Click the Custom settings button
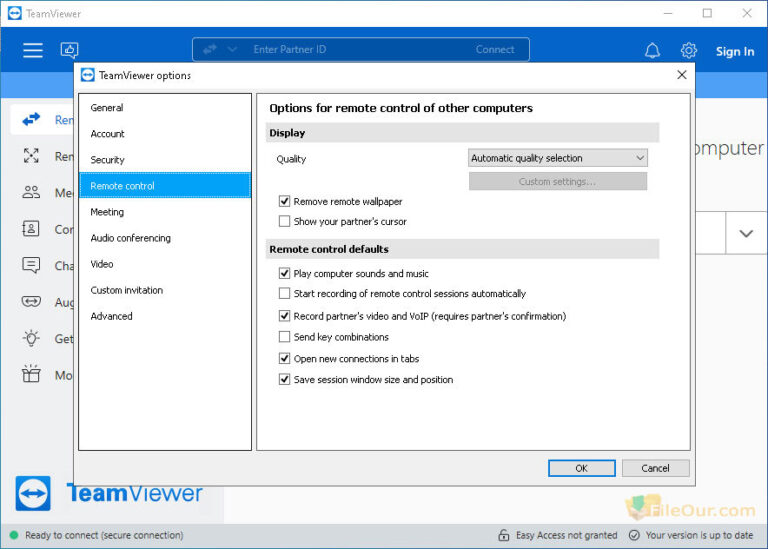 coord(557,181)
